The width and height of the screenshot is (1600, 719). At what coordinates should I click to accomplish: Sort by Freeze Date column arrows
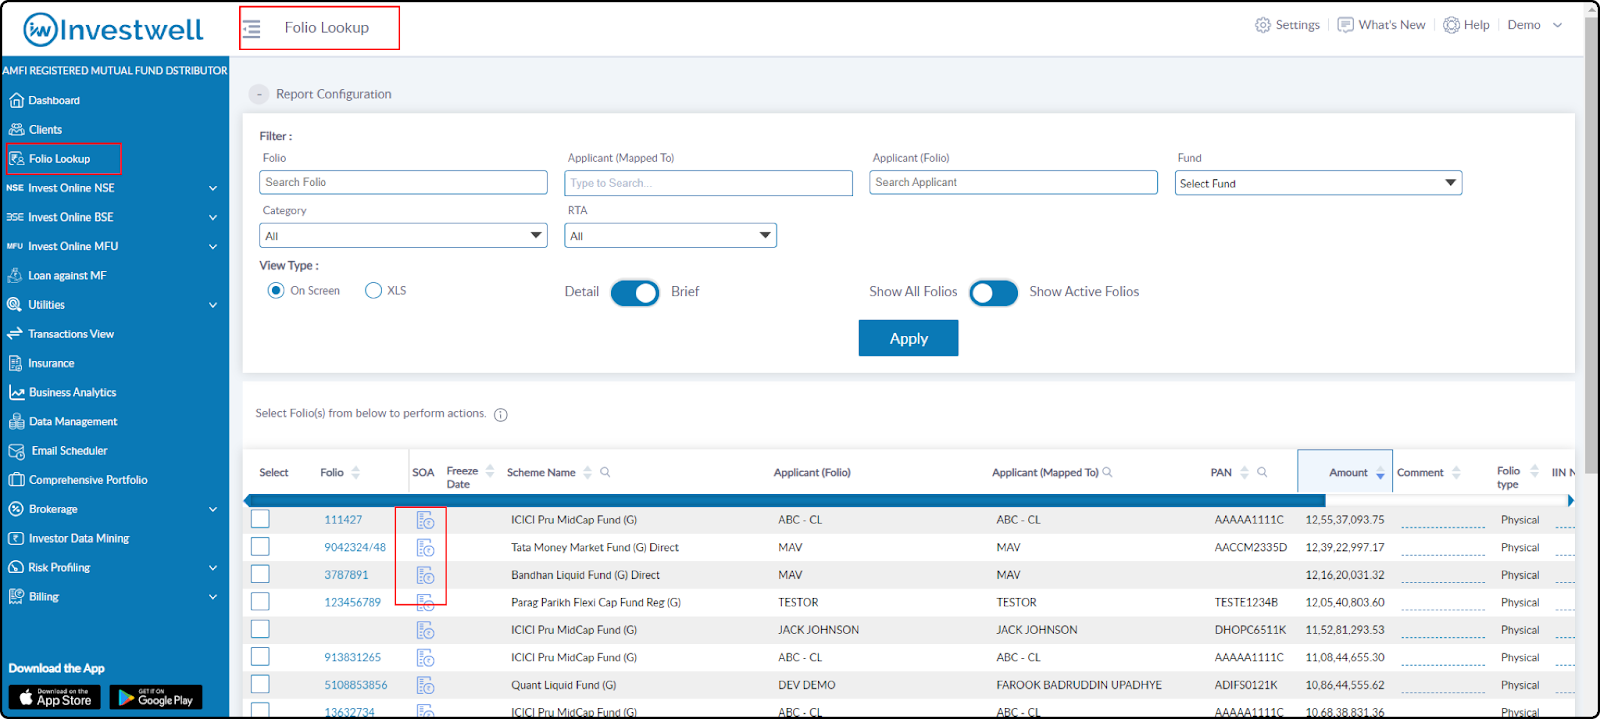[x=490, y=471]
